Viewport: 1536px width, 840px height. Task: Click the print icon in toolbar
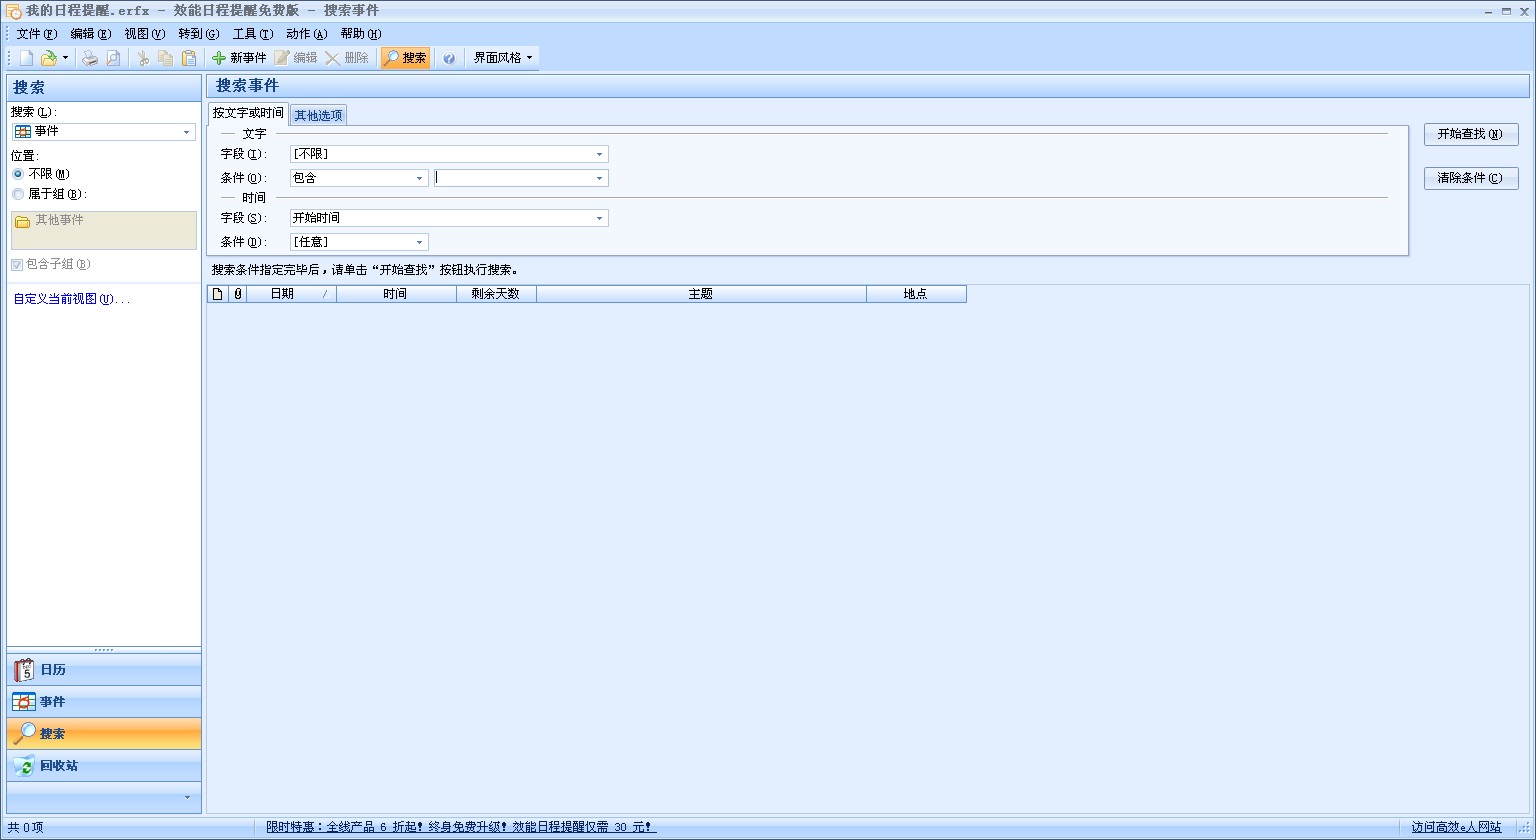point(90,58)
